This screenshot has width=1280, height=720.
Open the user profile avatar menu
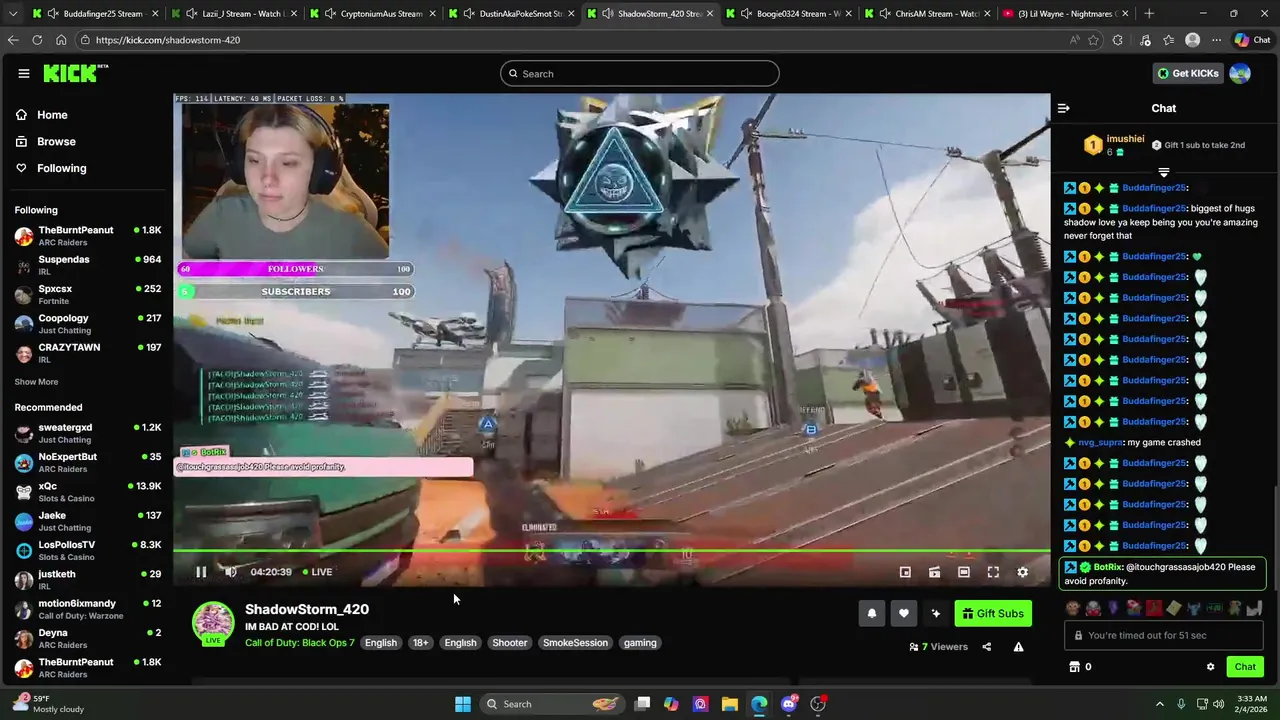[x=1240, y=73]
